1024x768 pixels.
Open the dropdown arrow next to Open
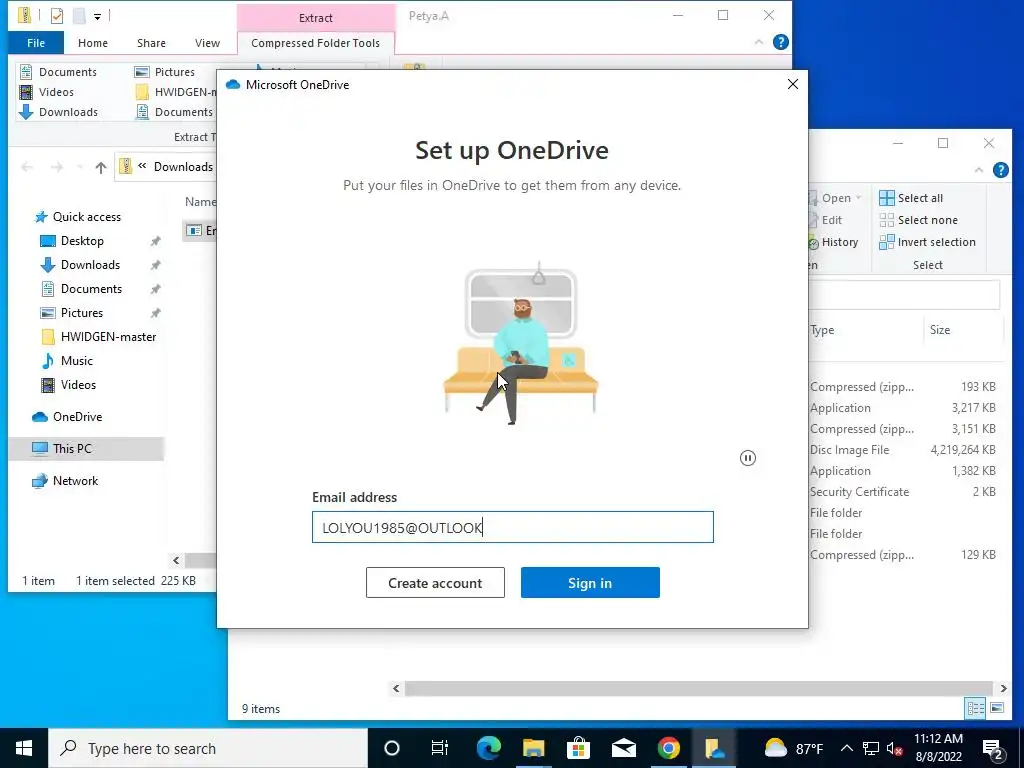click(x=858, y=198)
